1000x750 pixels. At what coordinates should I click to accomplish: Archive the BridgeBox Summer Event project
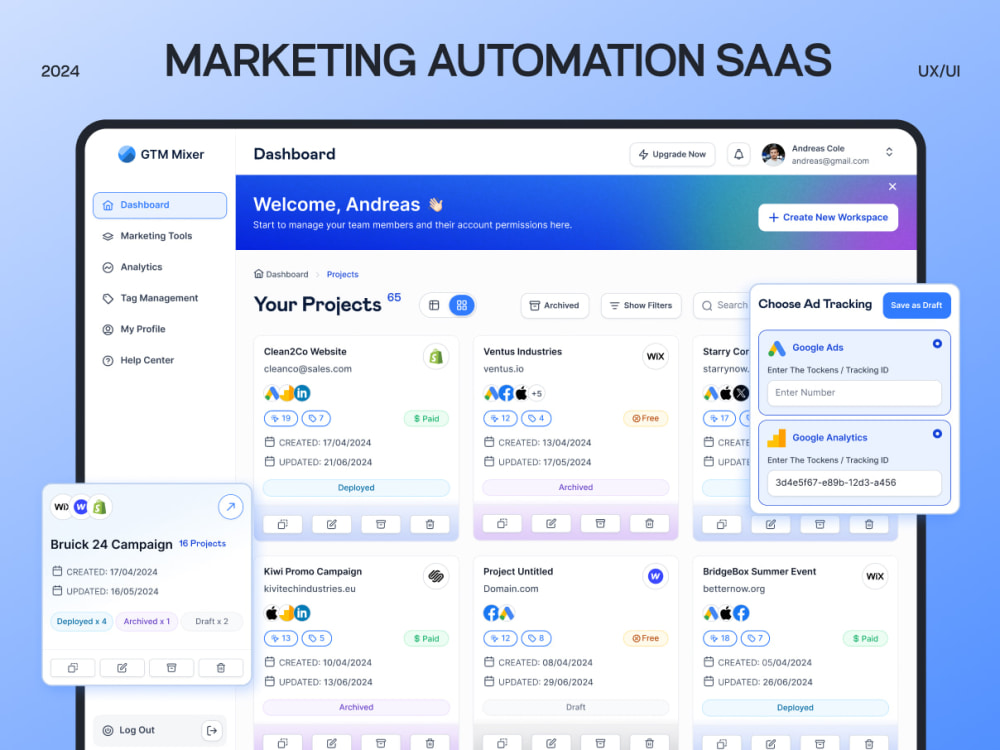tap(820, 744)
